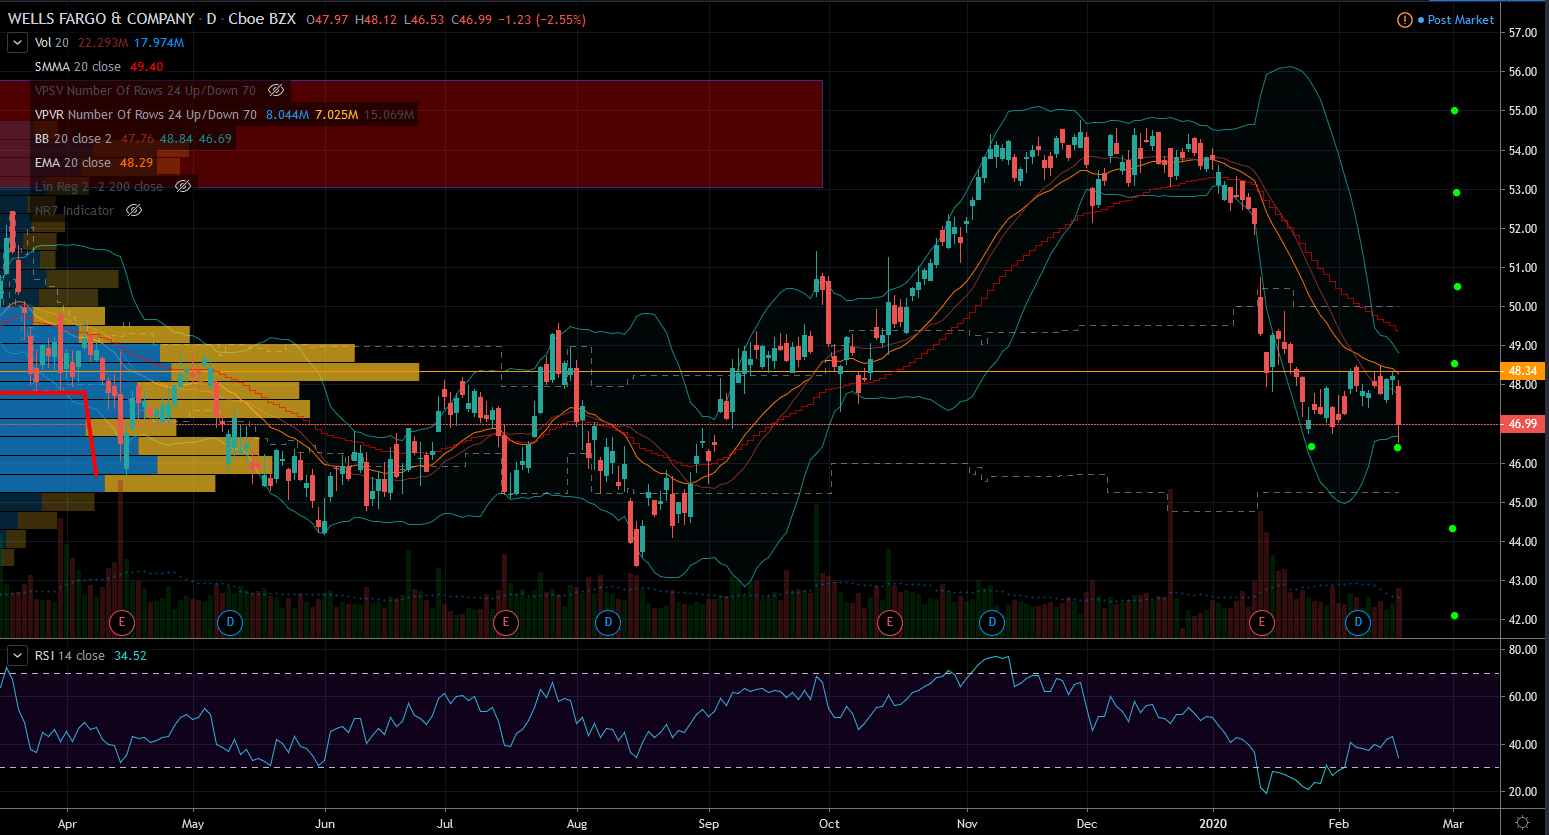
Task: Select the SMMA 20 close indicator legend
Action: (78, 67)
